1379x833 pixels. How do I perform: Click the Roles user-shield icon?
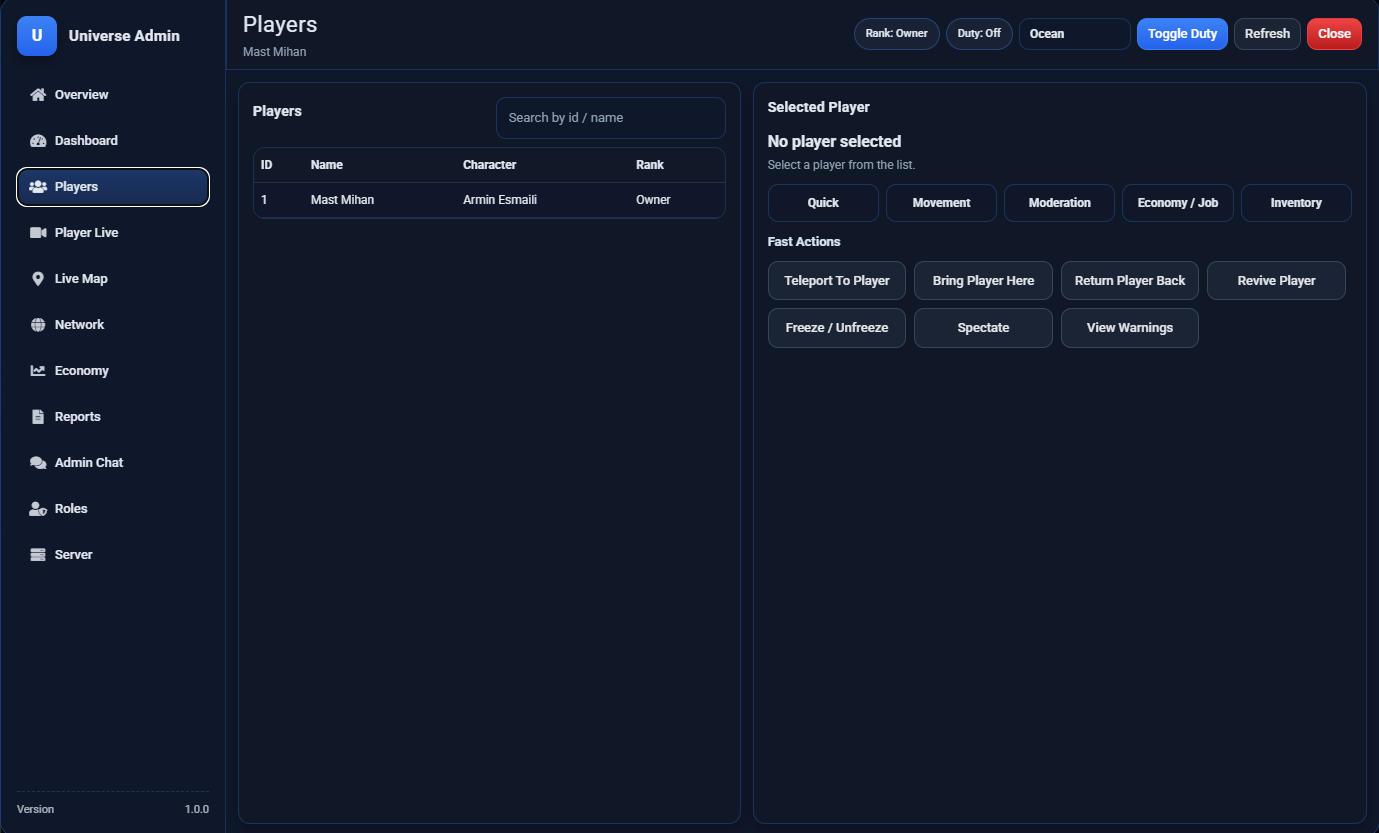tap(38, 509)
